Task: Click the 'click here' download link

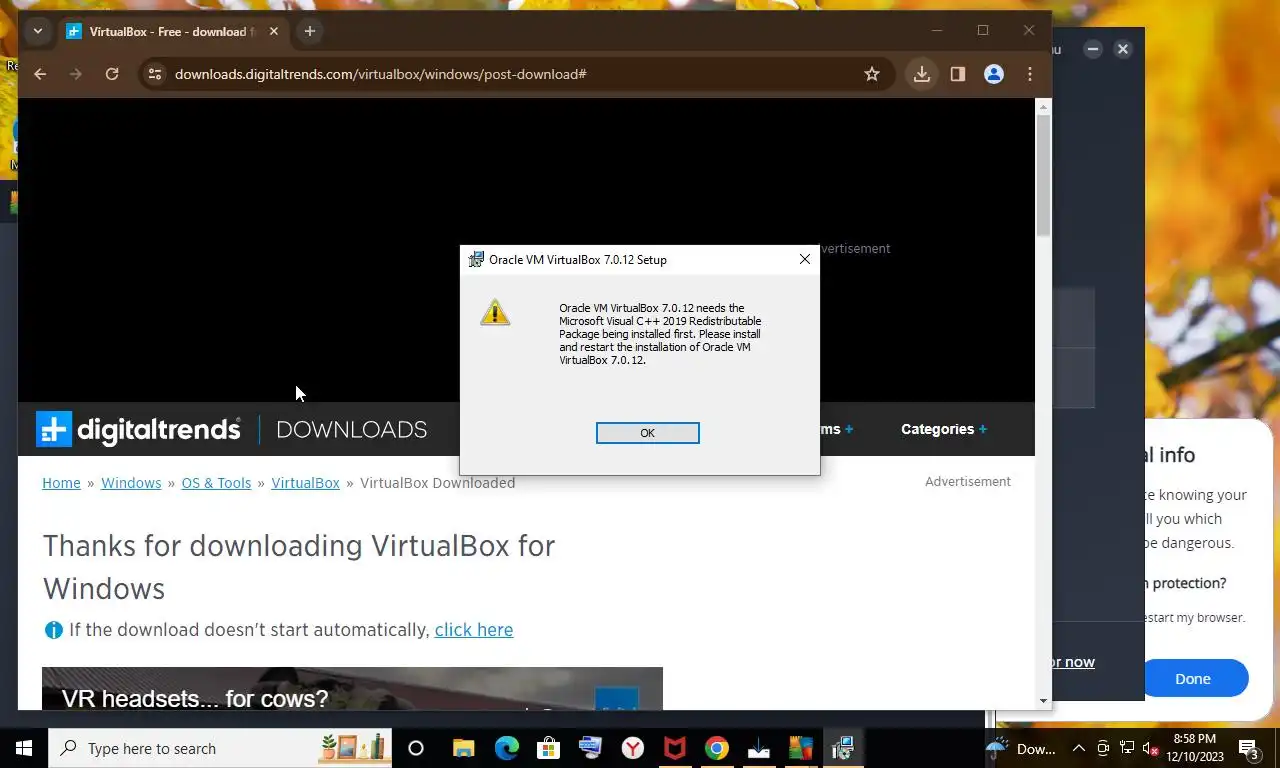Action: [474, 630]
